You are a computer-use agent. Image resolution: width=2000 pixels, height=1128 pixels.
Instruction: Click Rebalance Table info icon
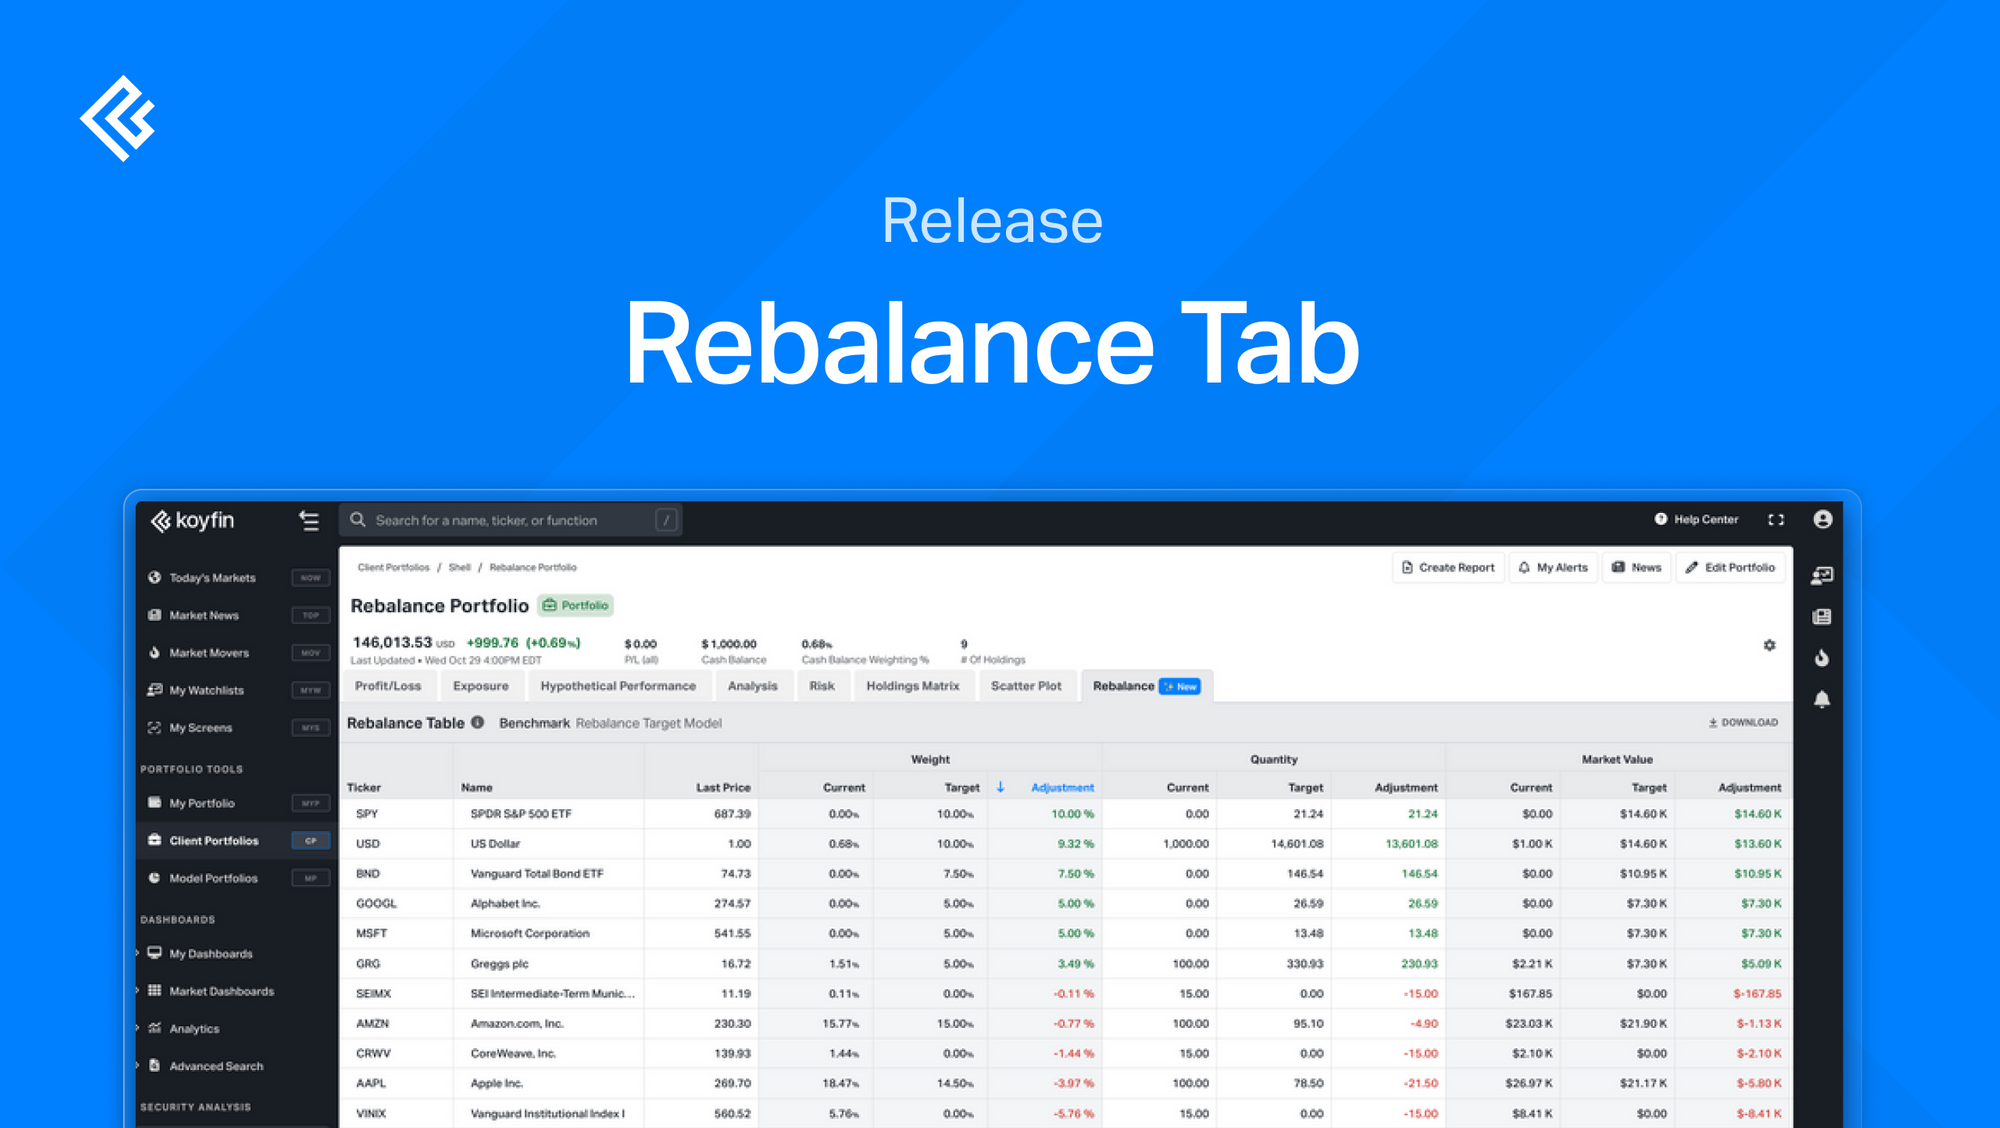pos(478,722)
